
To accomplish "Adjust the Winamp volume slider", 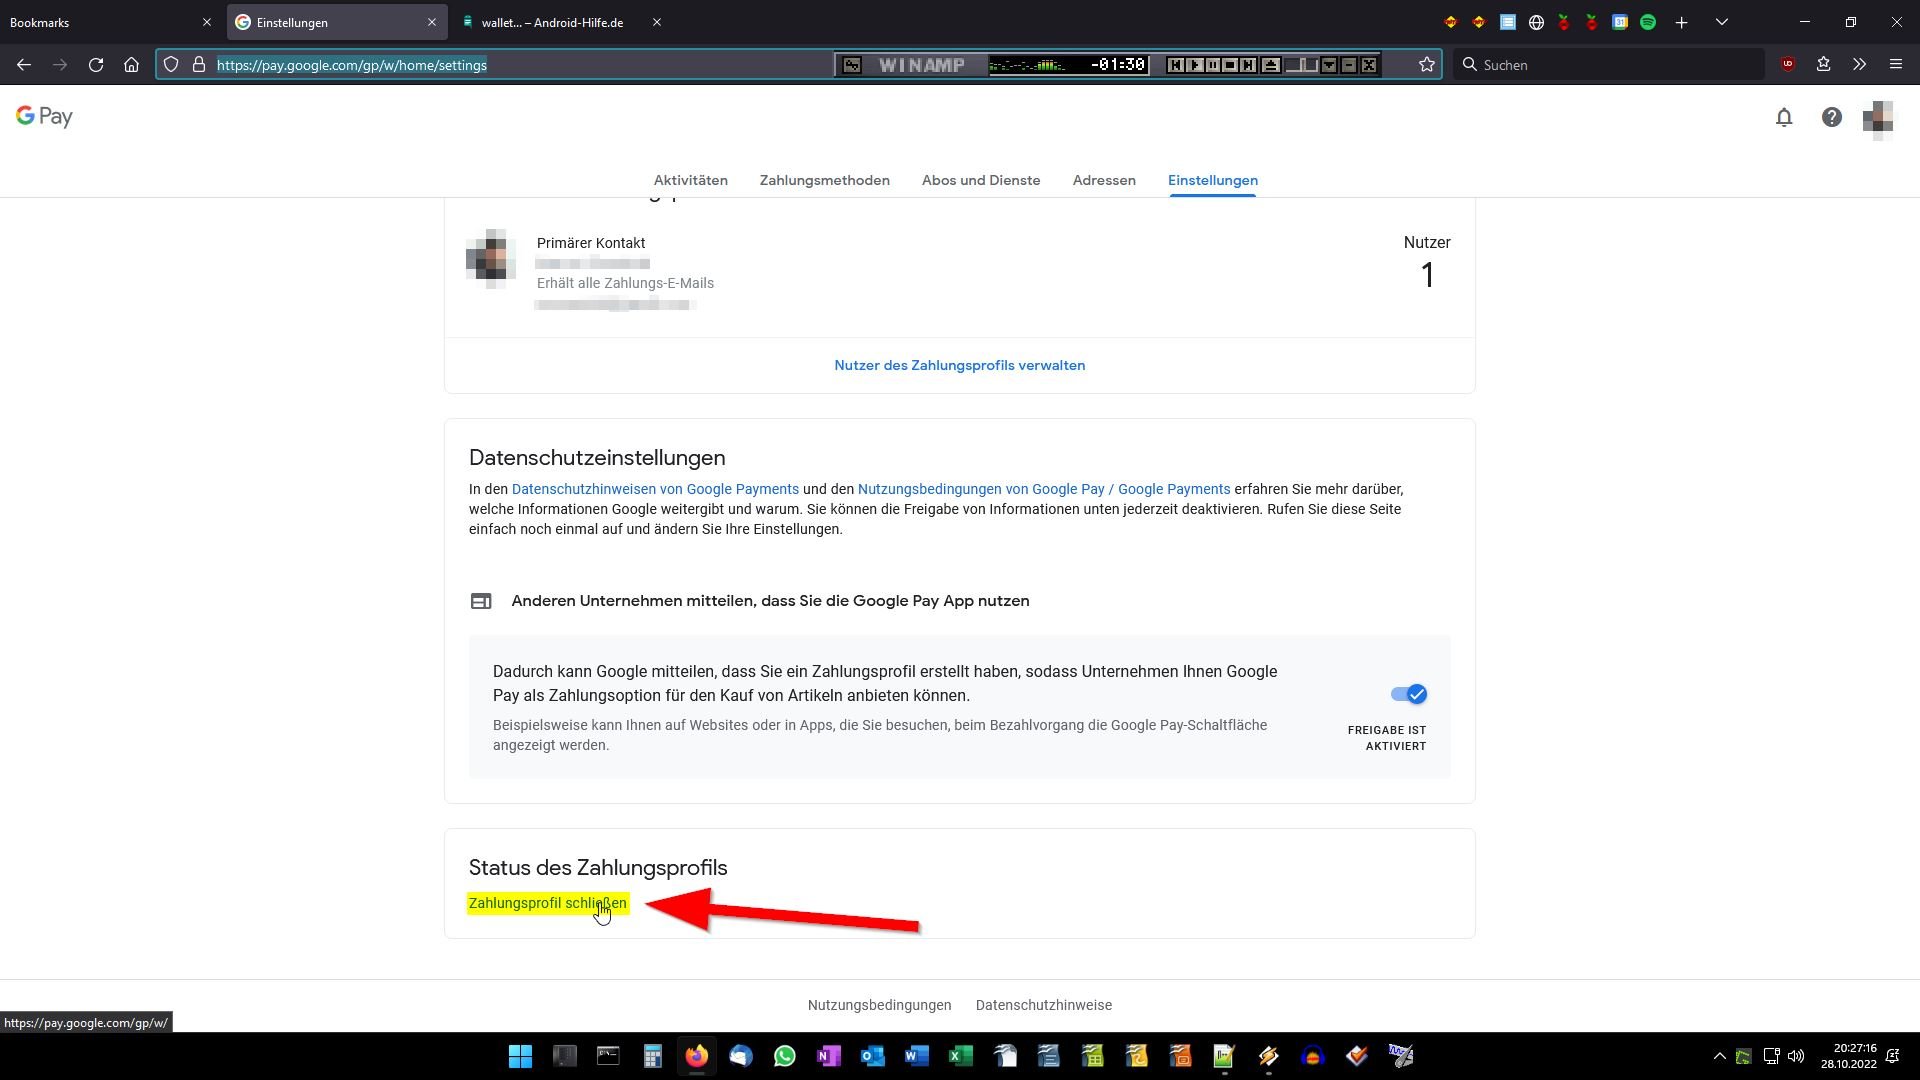I will click(x=1301, y=65).
